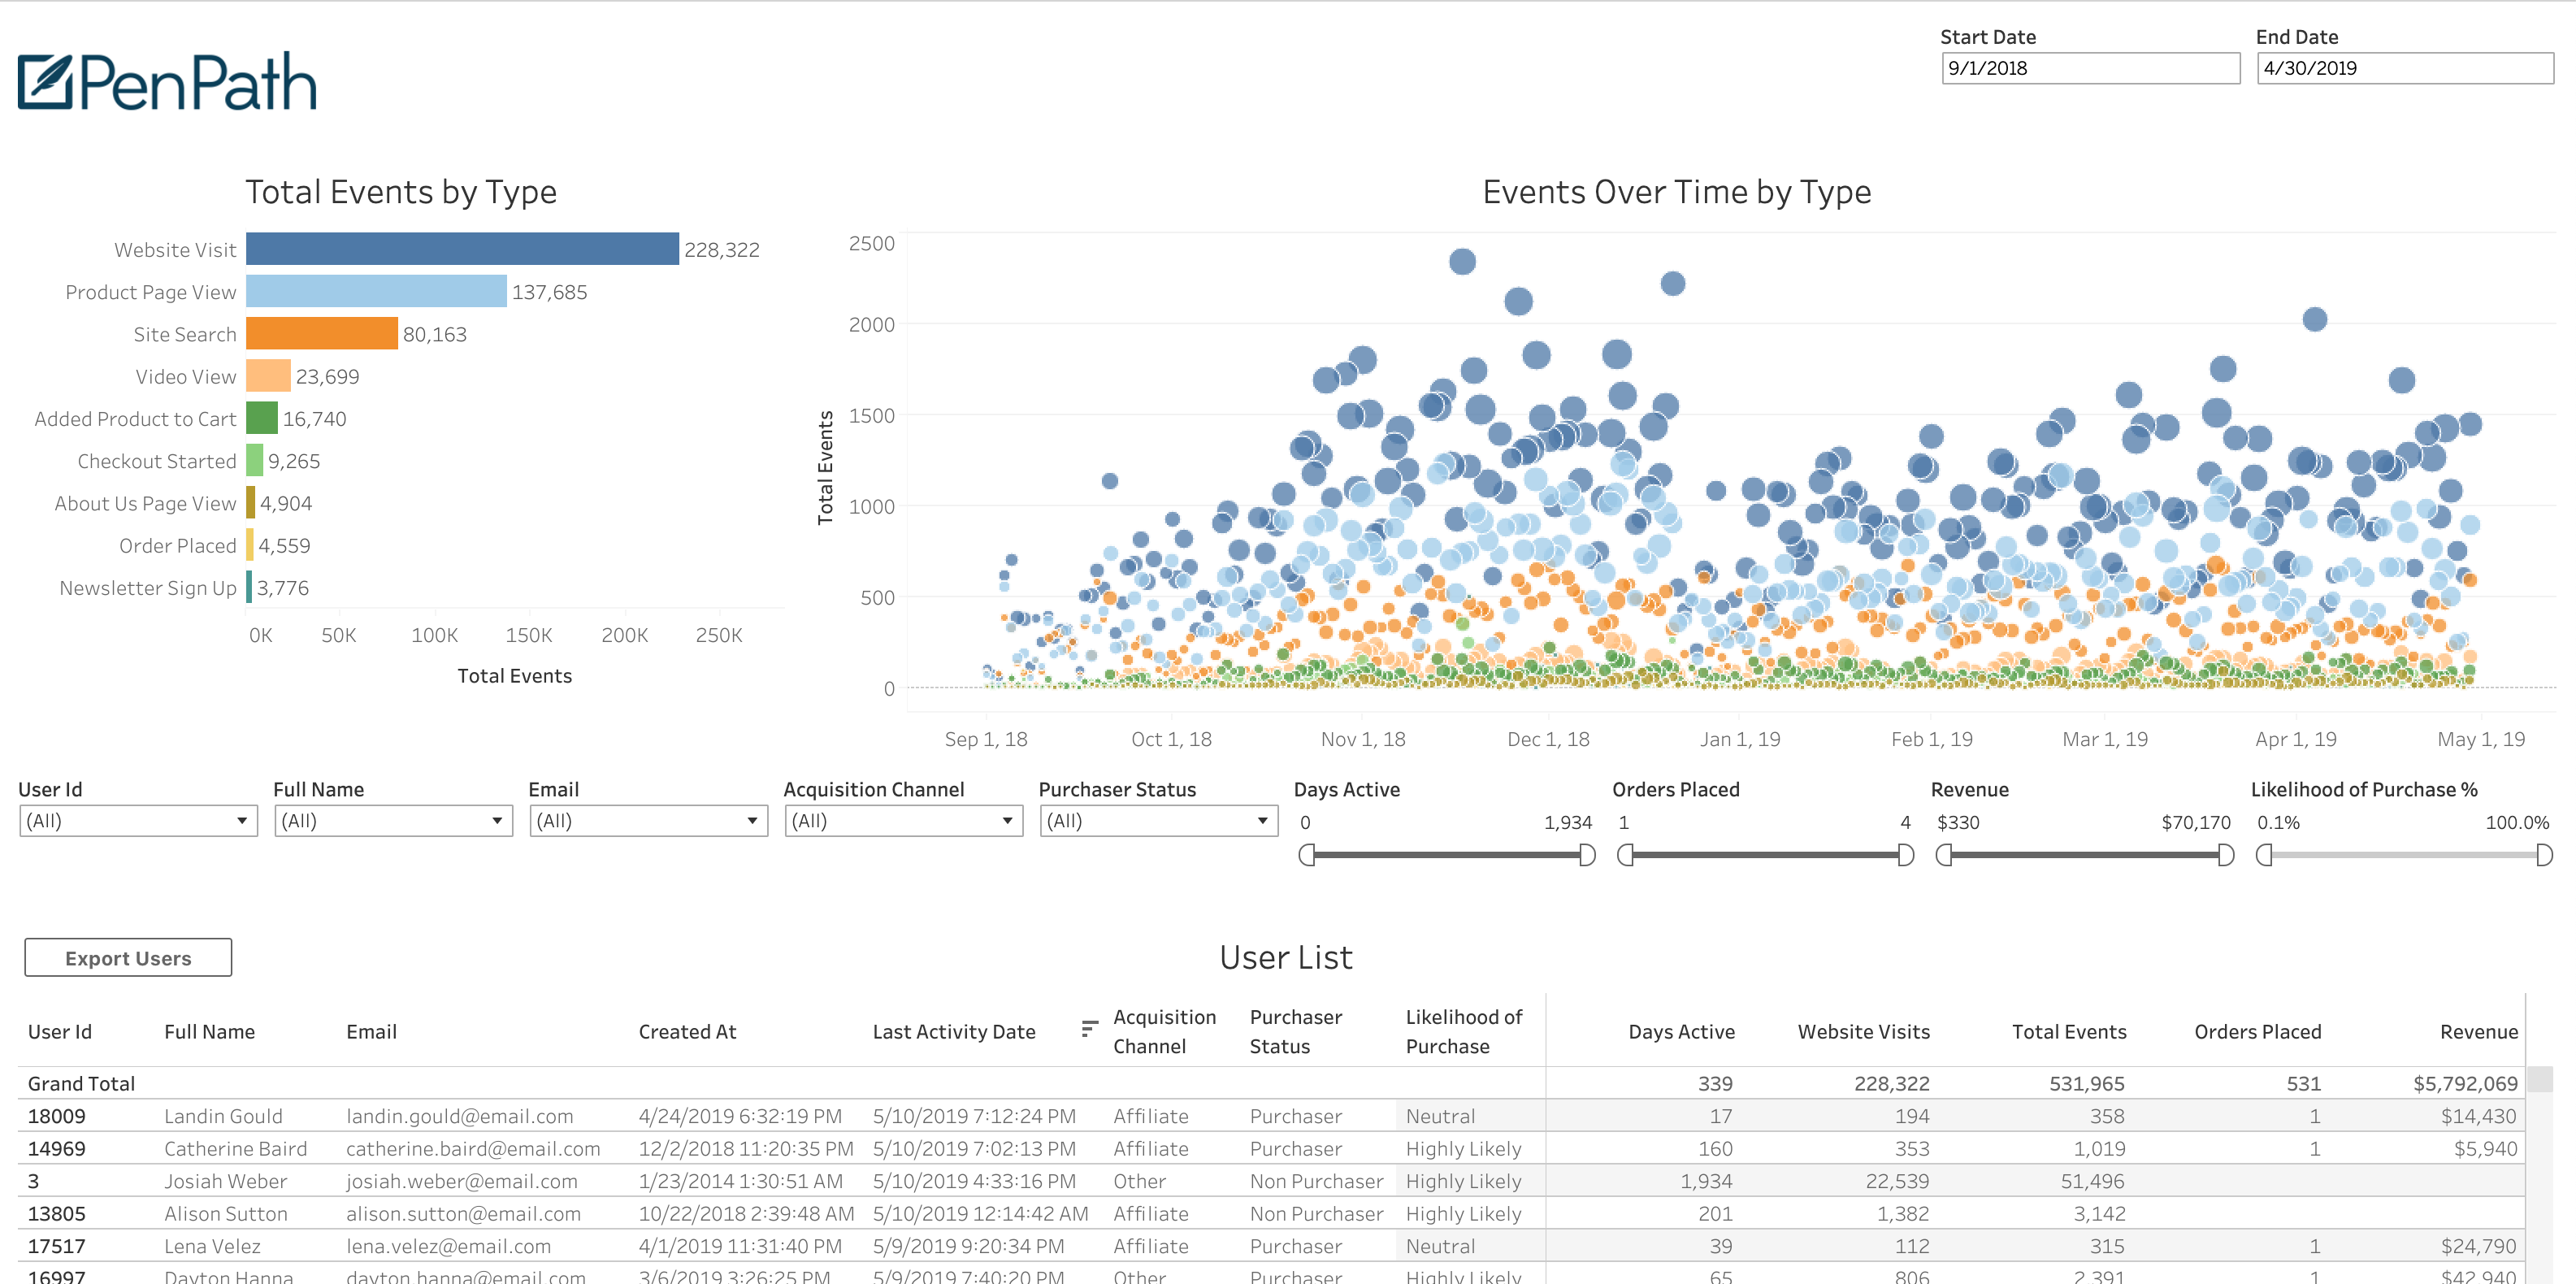2576x1284 pixels.
Task: Click the Start Date input field
Action: (2090, 68)
